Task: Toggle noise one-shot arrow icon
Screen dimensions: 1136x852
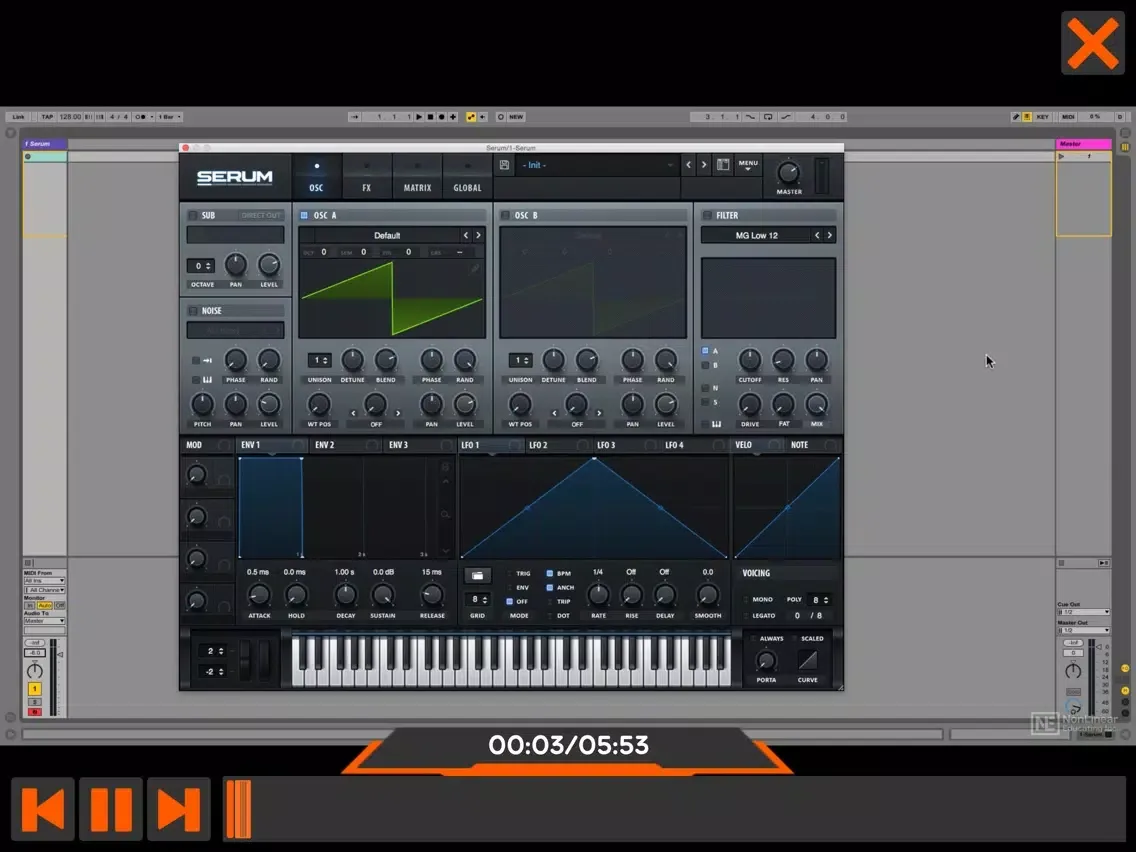Action: pyautogui.click(x=207, y=360)
